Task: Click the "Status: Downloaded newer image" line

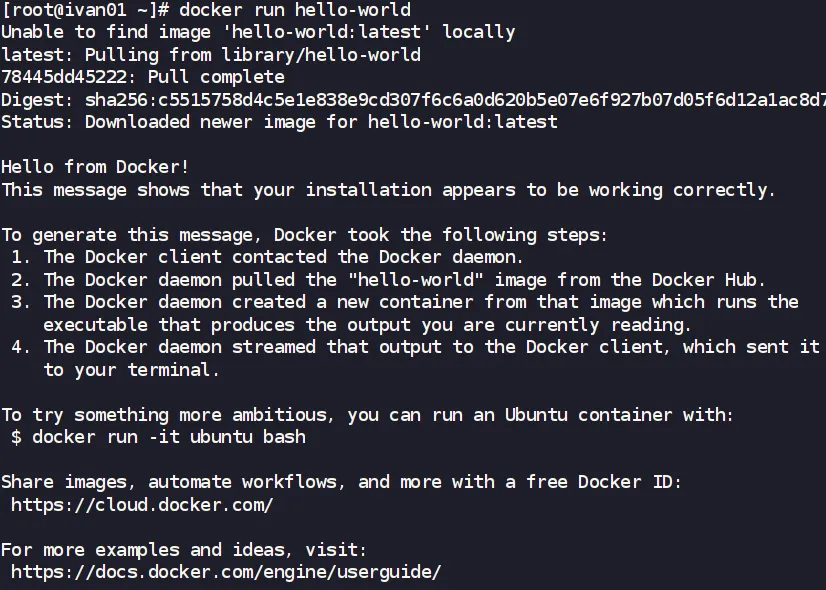Action: [x=279, y=122]
